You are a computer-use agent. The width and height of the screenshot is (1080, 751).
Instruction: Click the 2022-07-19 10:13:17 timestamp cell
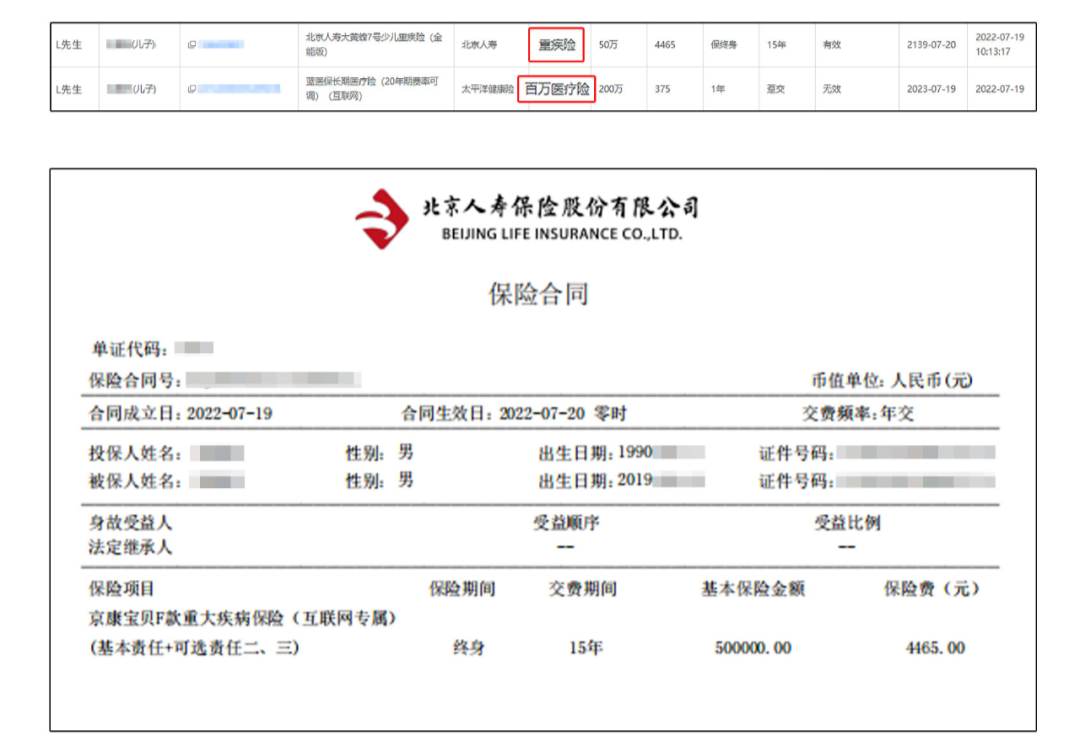click(999, 44)
